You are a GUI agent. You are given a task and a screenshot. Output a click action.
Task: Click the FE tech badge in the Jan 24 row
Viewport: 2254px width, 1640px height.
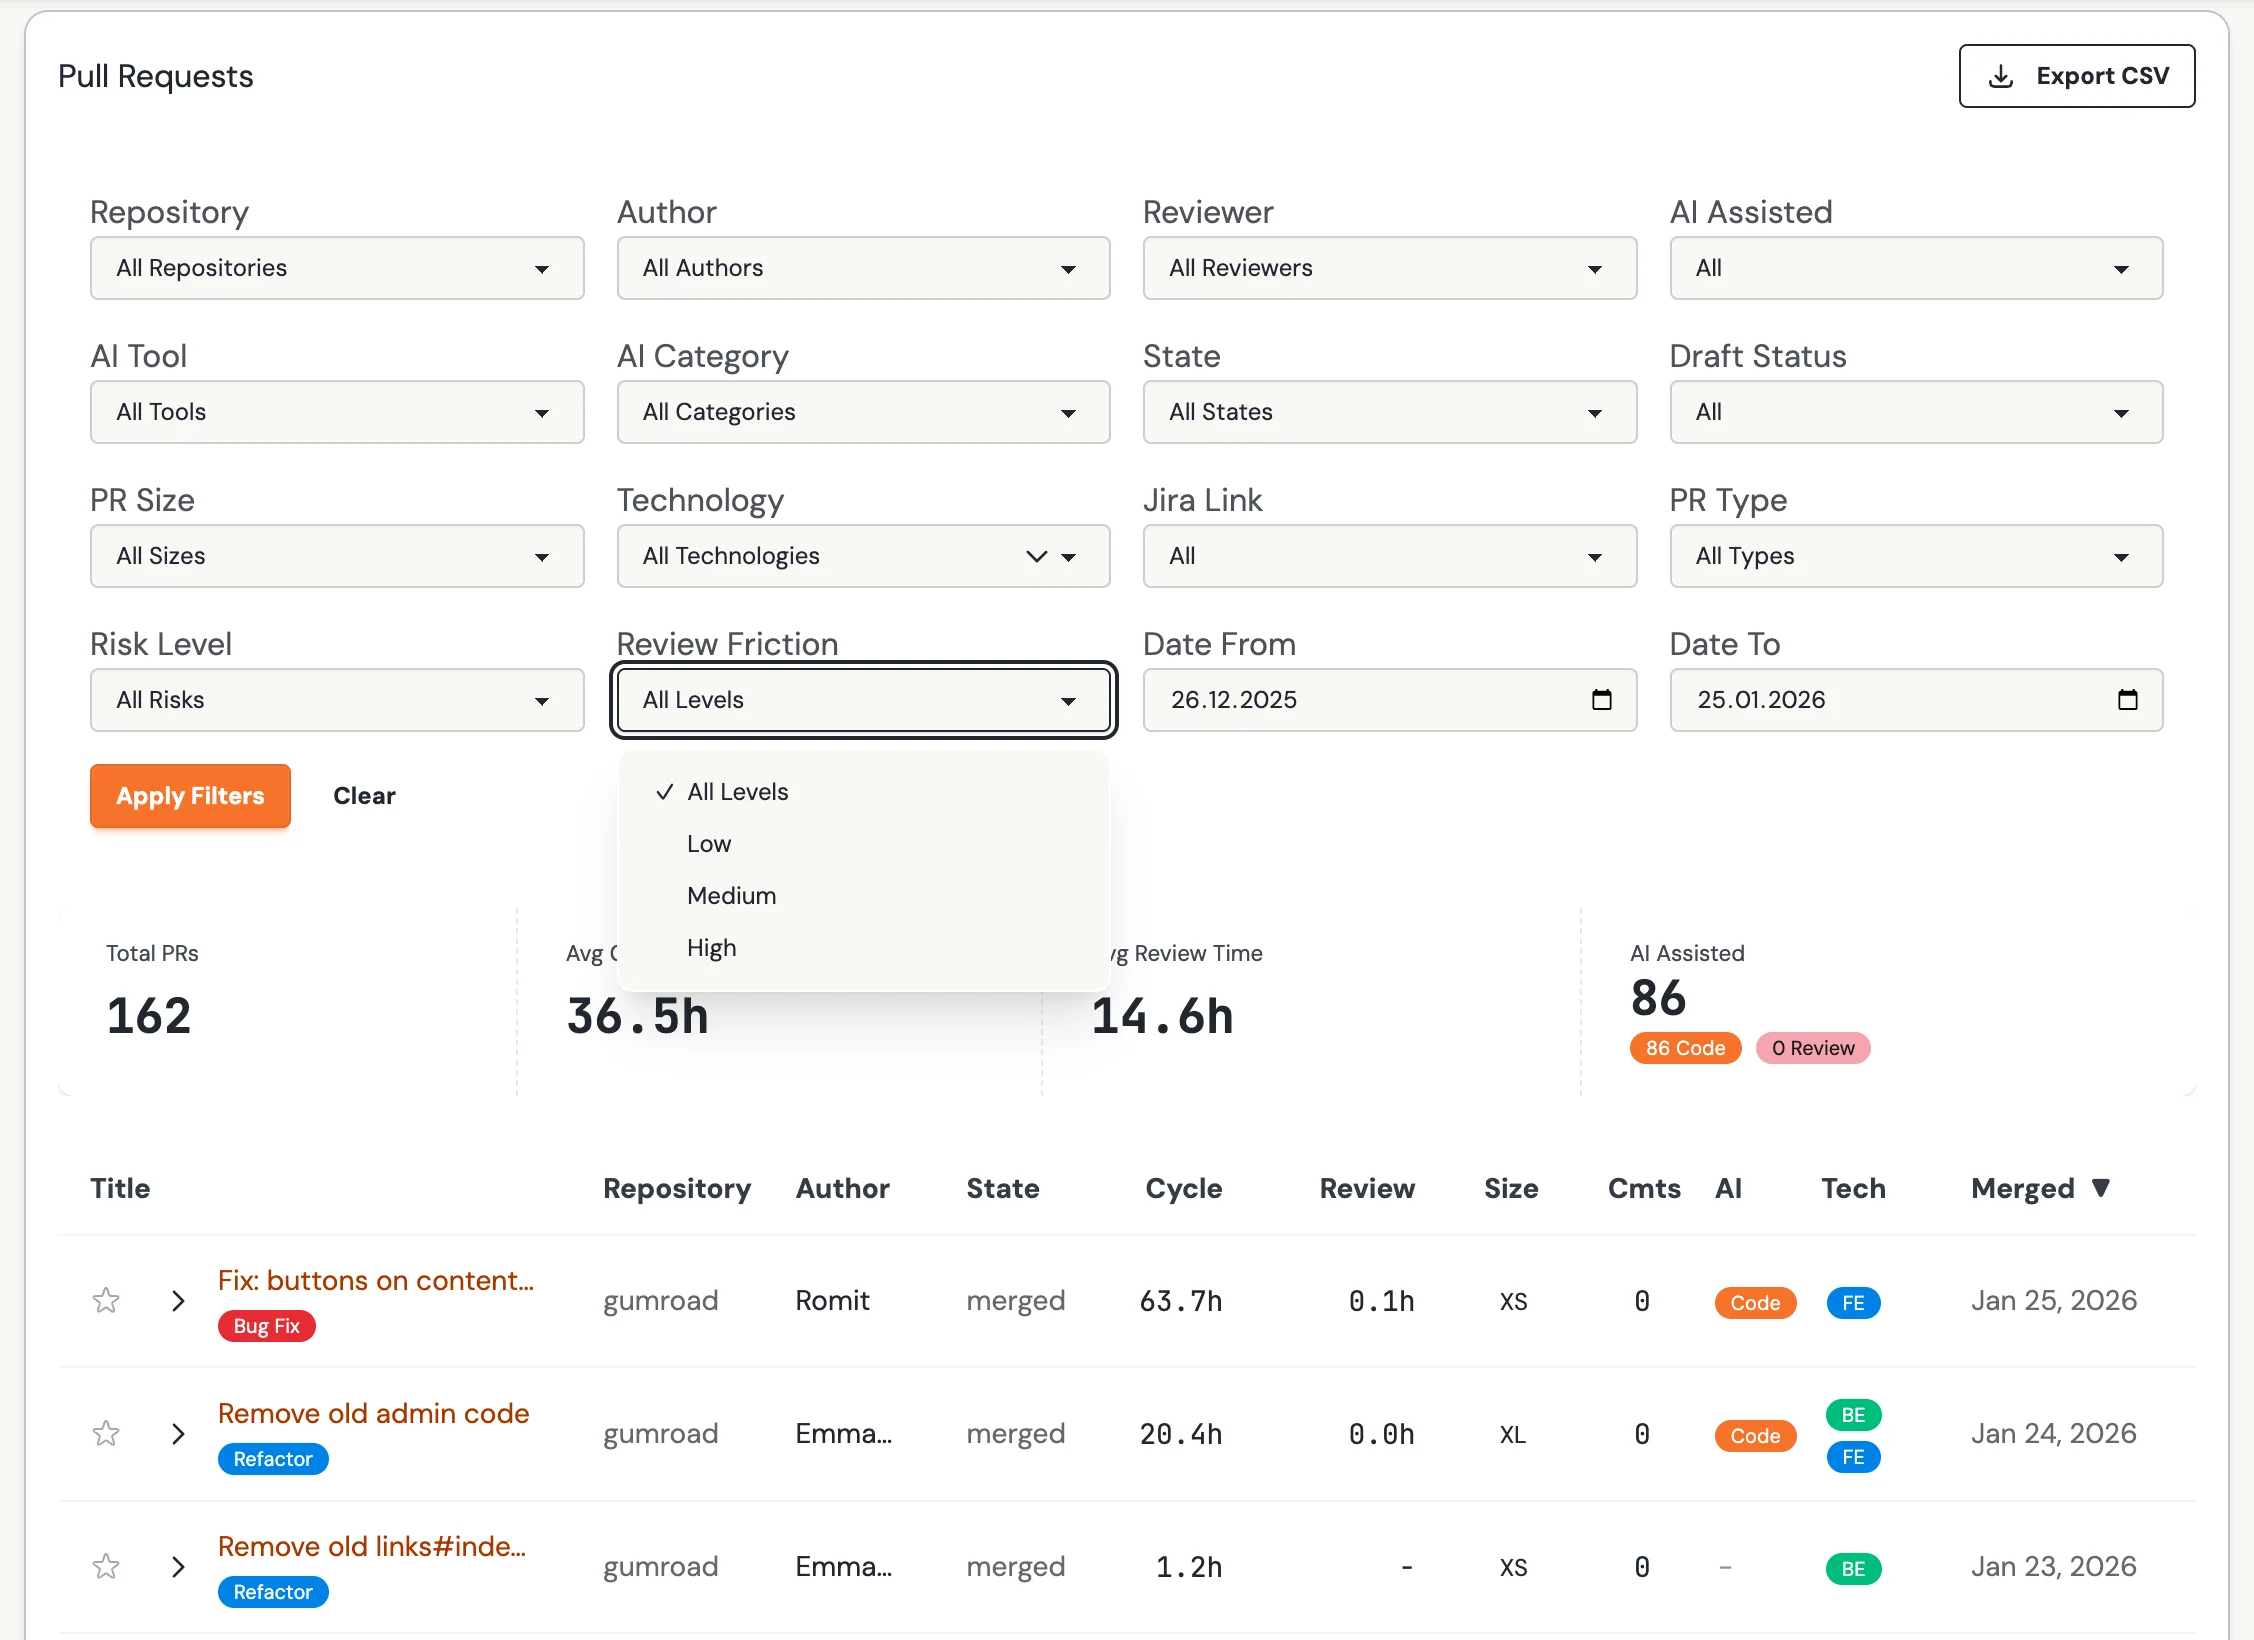[x=1853, y=1456]
